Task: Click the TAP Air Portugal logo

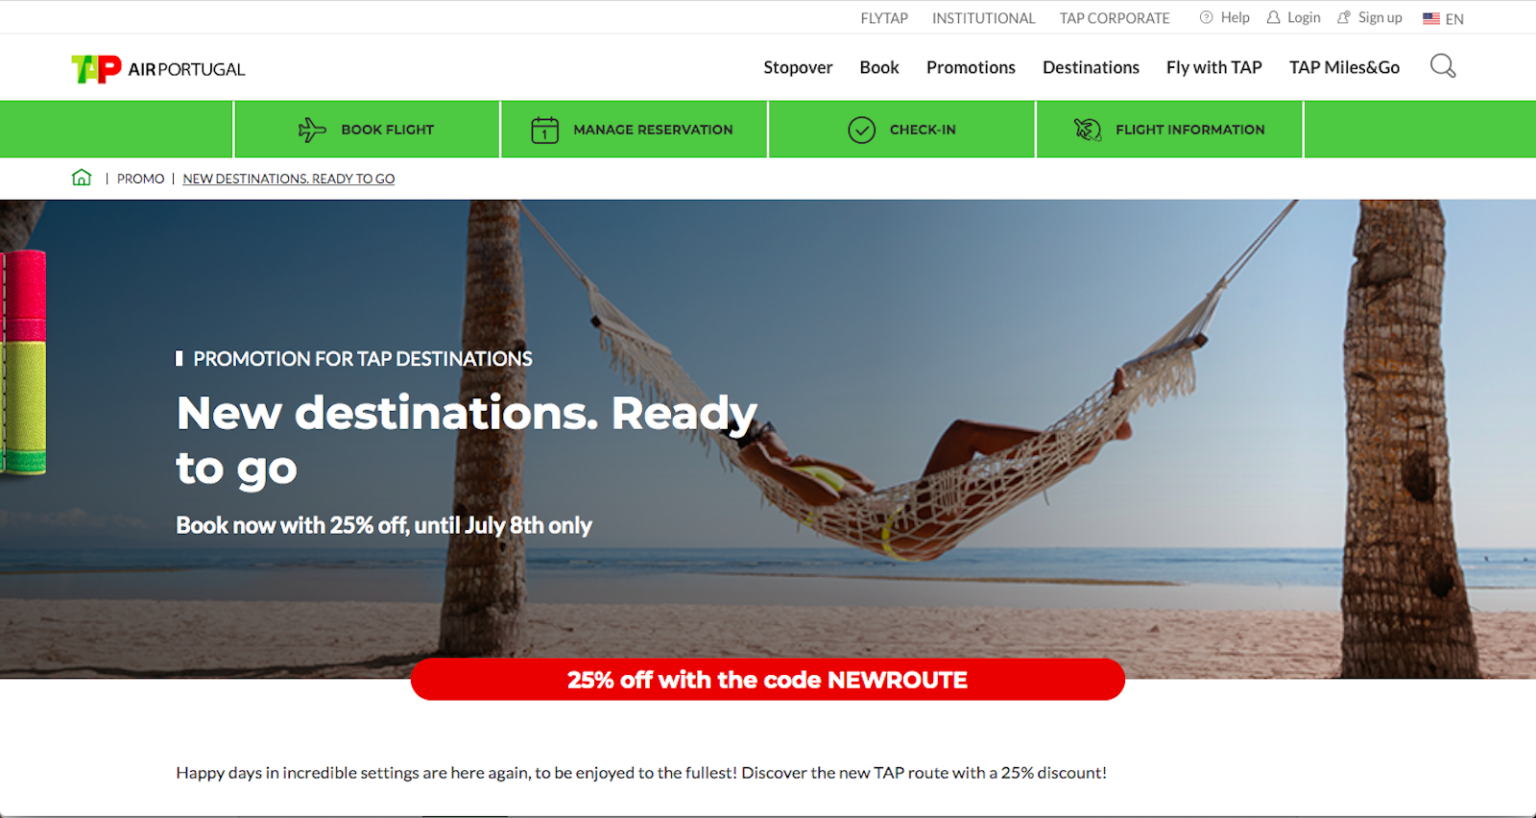Action: tap(158, 69)
